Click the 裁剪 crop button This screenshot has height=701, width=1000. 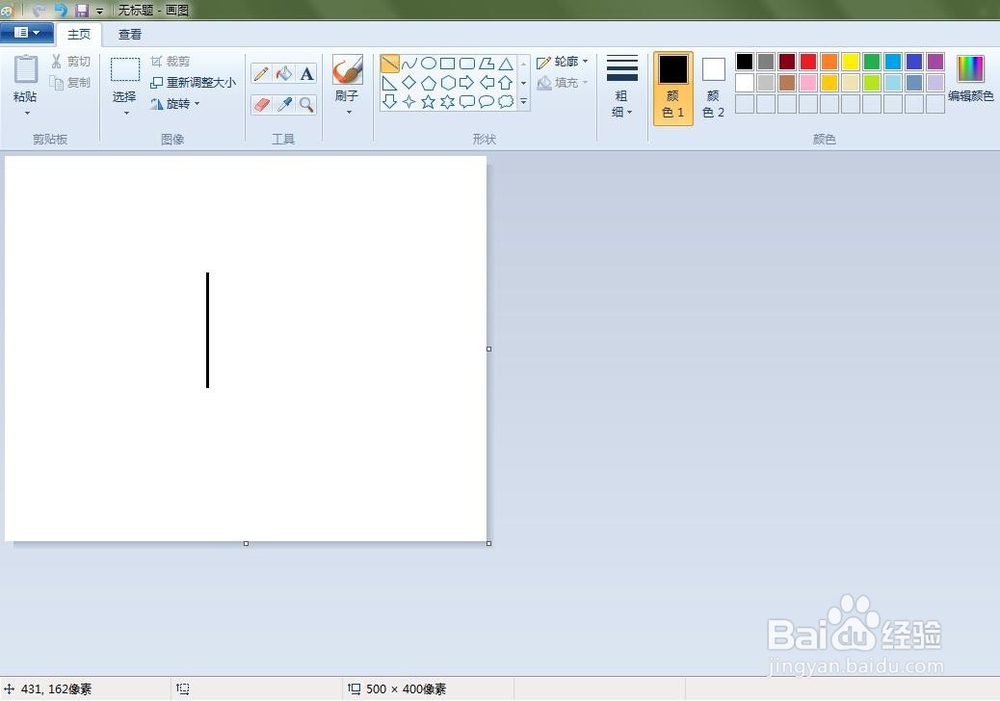point(170,61)
